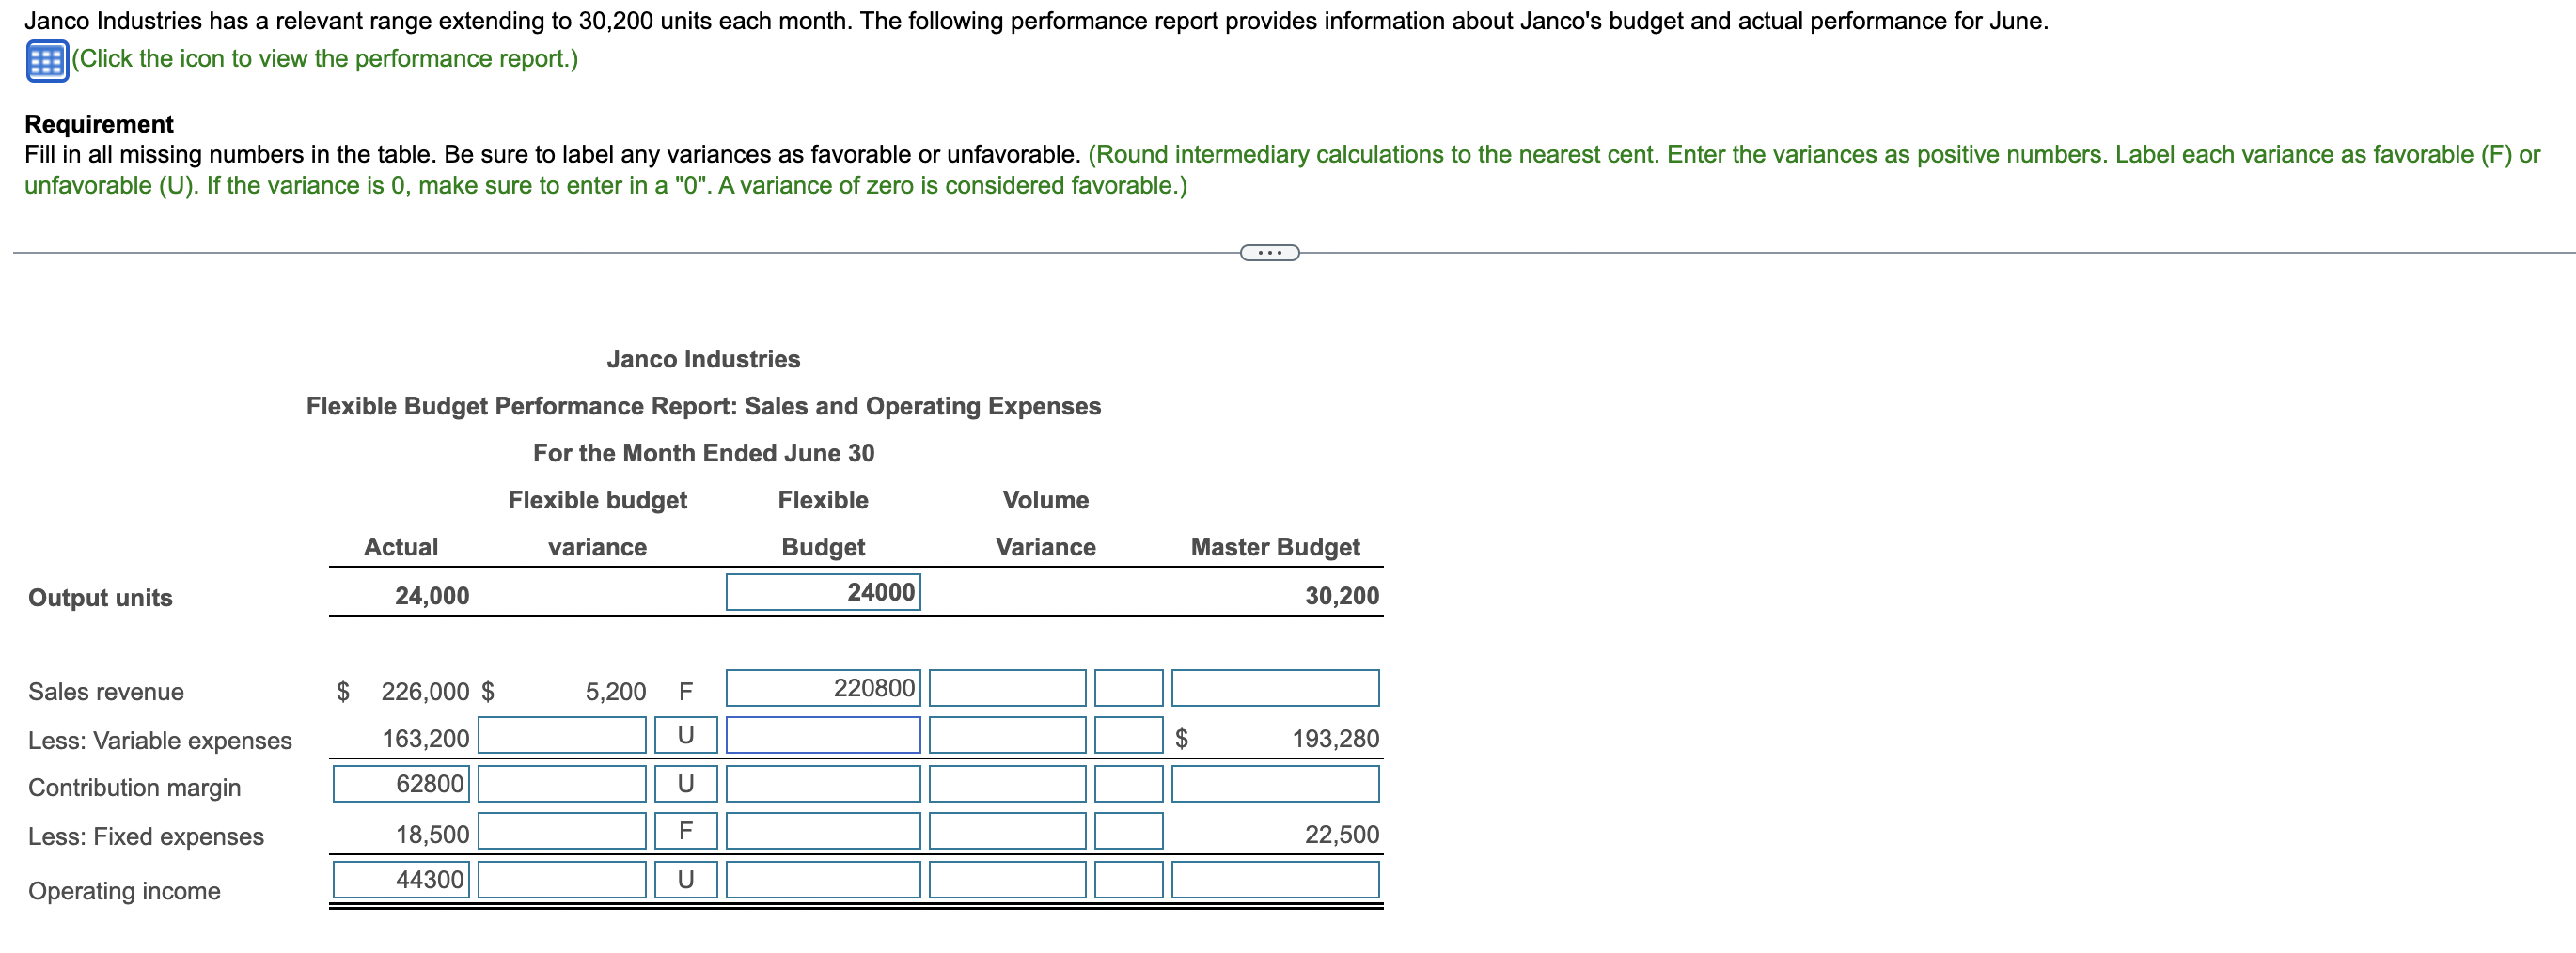Open the Fixed expenses Volume Variance label box

[1128, 831]
